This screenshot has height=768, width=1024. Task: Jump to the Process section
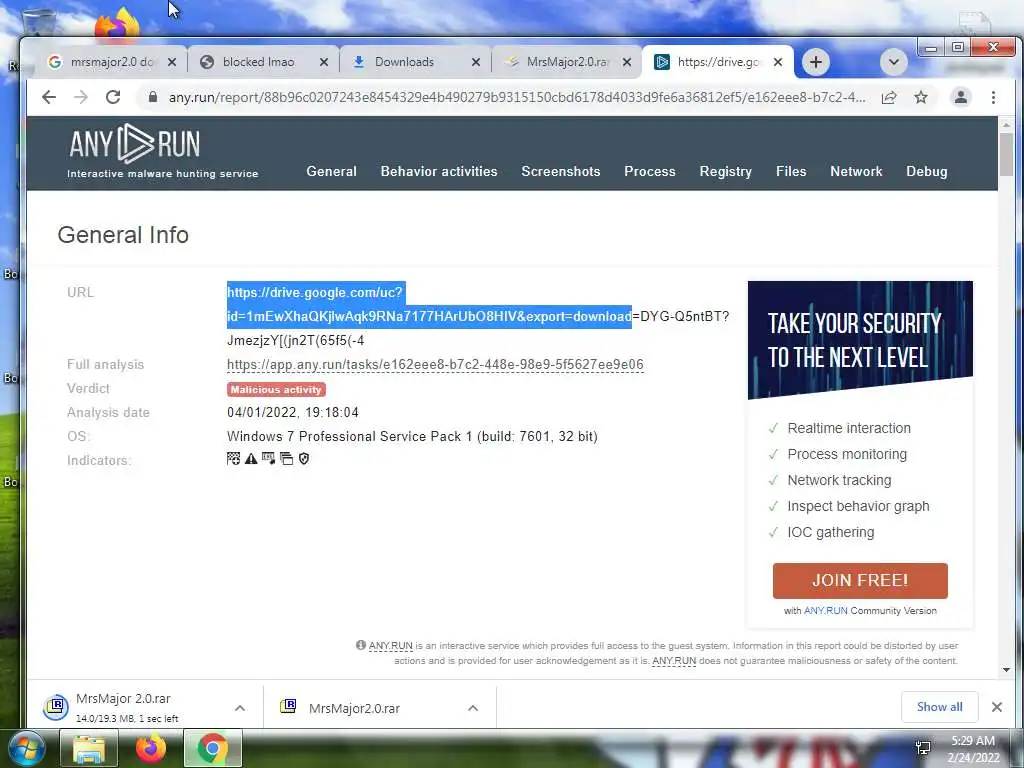650,171
